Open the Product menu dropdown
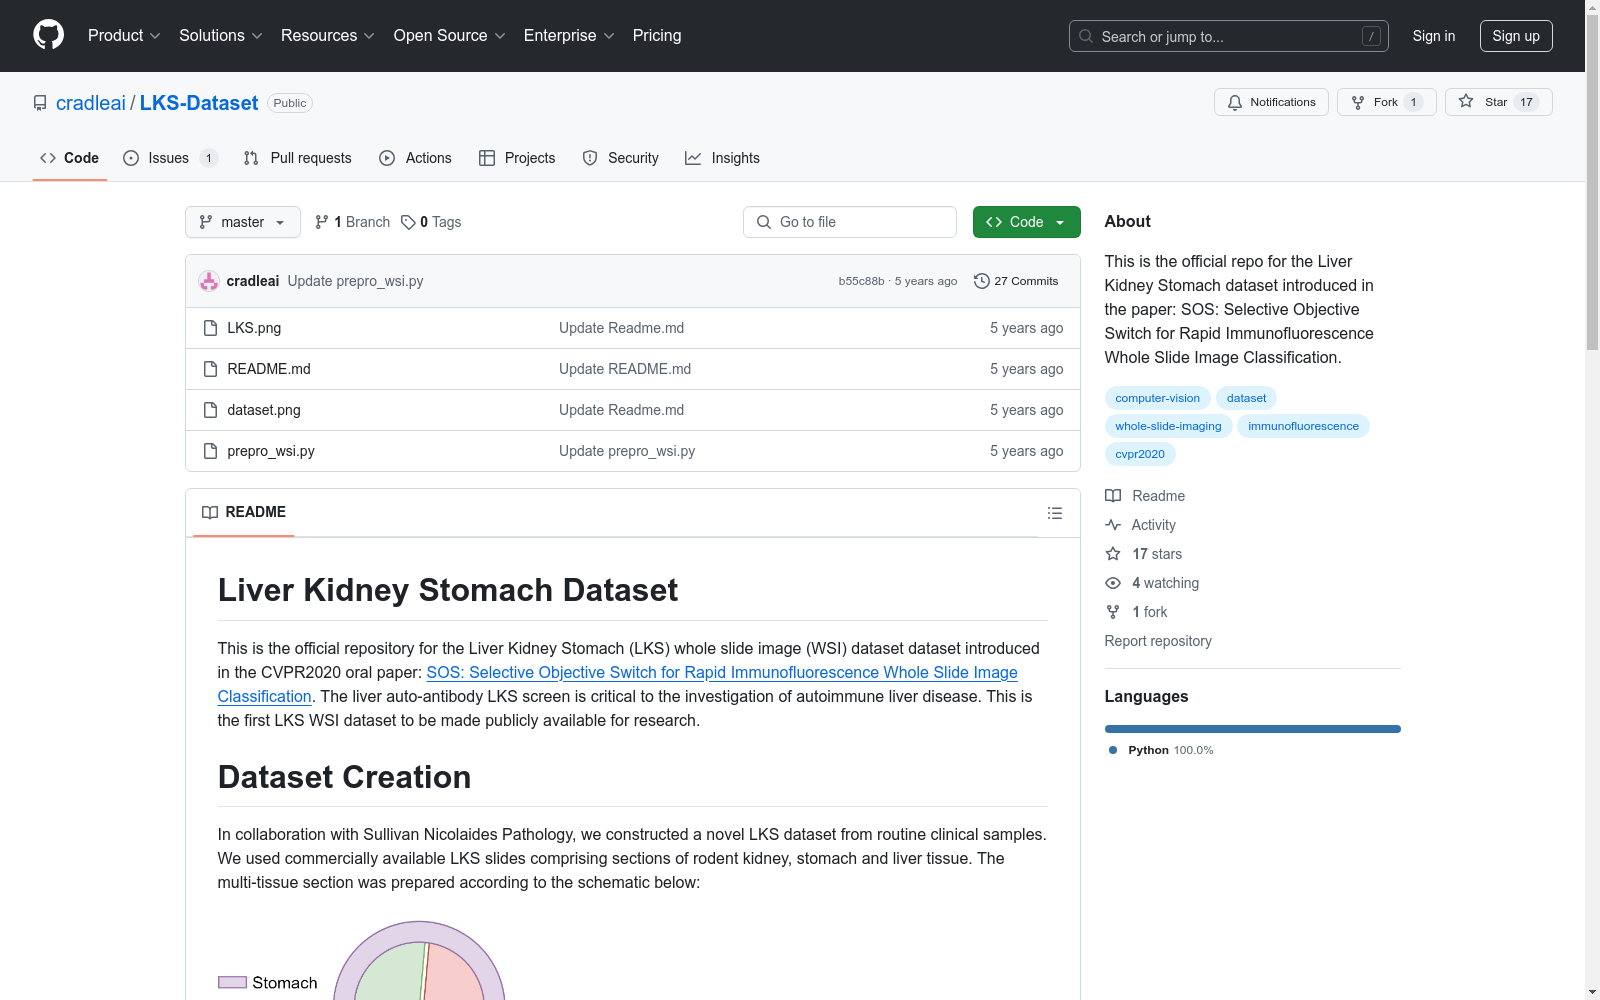Viewport: 1600px width, 1000px height. pyautogui.click(x=124, y=35)
